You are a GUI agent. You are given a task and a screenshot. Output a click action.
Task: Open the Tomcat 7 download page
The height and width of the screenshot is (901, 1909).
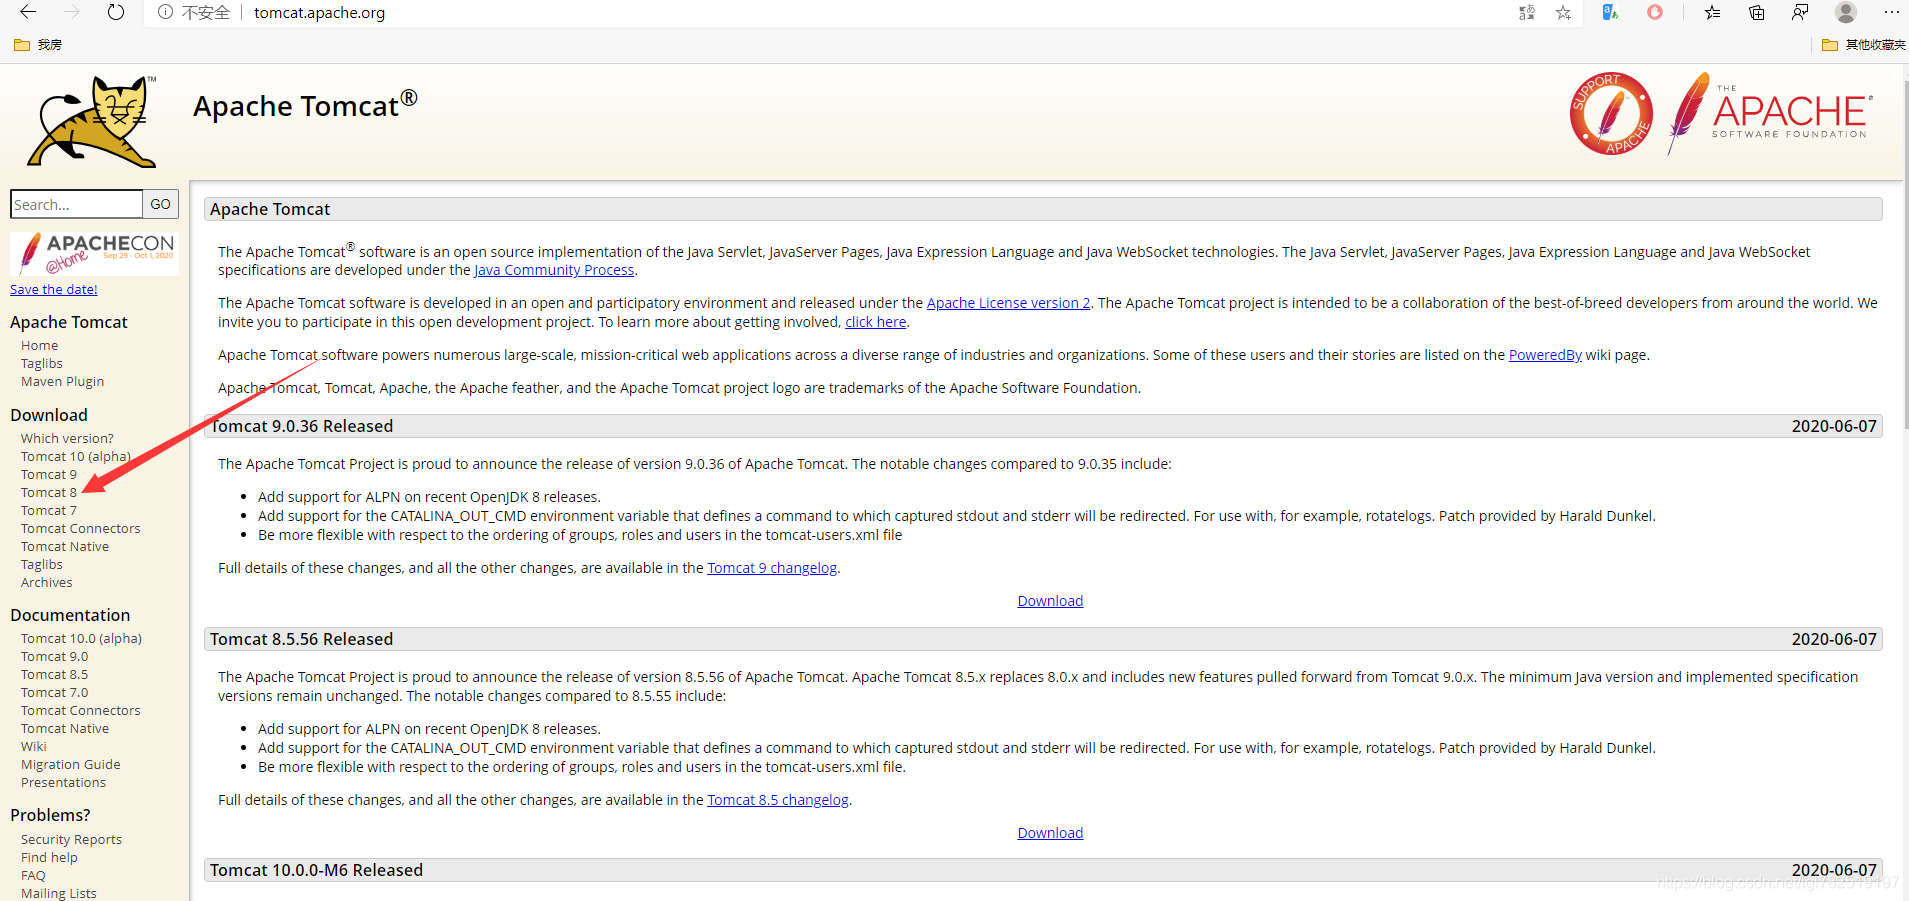tap(49, 511)
